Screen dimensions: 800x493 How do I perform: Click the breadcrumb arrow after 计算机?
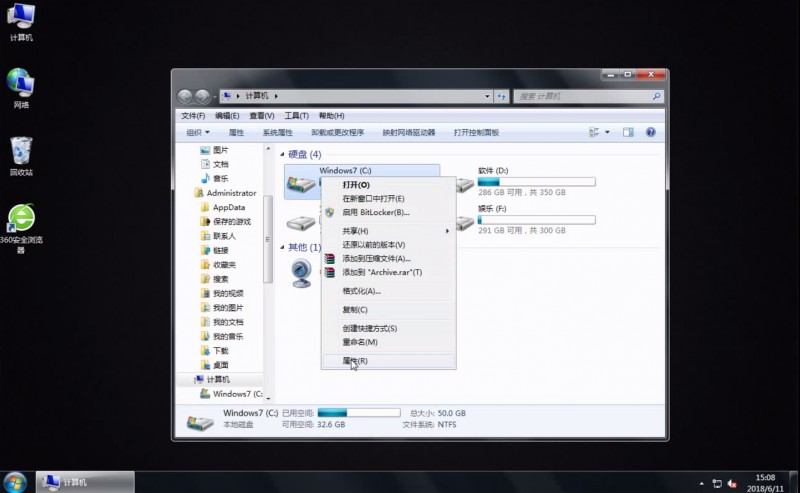coord(276,96)
